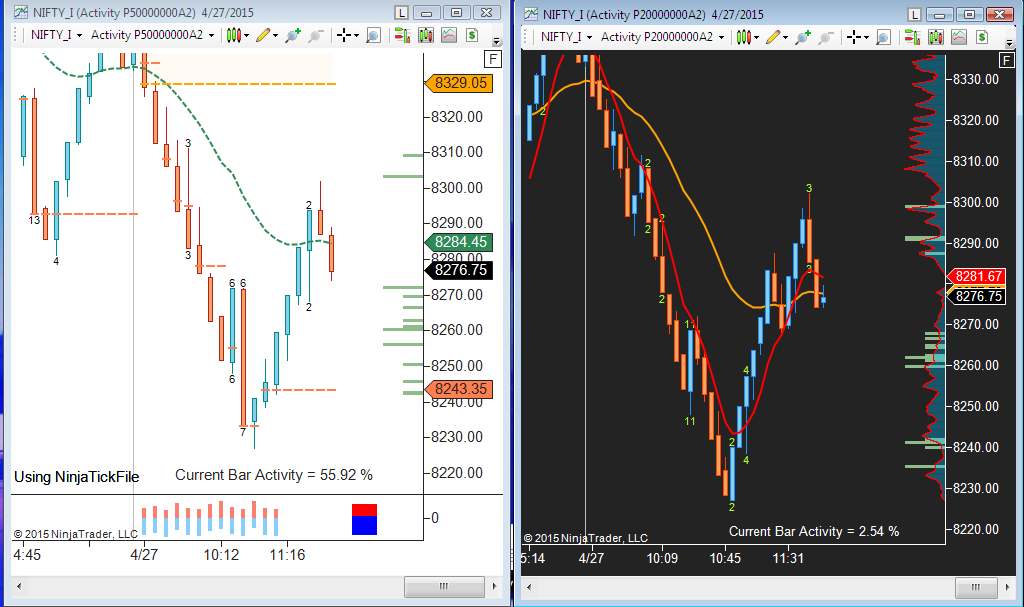
Task: Expand chart style arrow in P20000000A2 window
Action: click(x=756, y=38)
